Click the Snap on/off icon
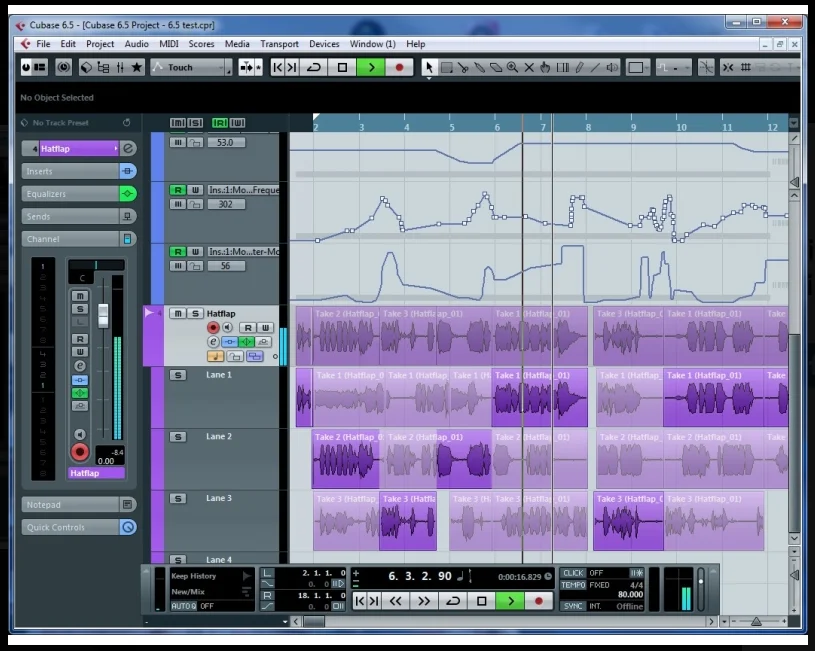This screenshot has width=815, height=651. pos(728,68)
